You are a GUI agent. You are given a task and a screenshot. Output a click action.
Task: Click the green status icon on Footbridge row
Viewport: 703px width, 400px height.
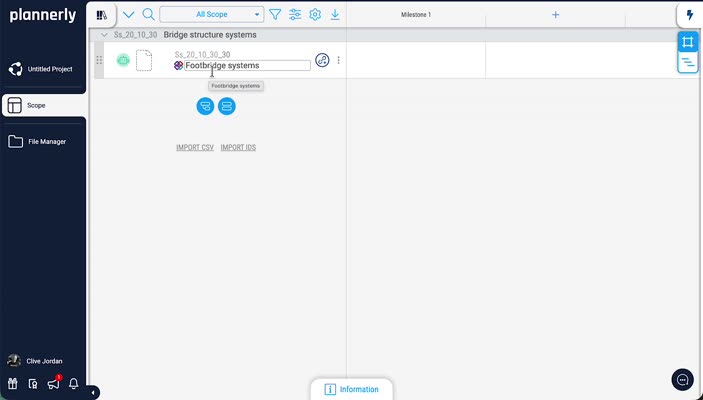pyautogui.click(x=123, y=60)
